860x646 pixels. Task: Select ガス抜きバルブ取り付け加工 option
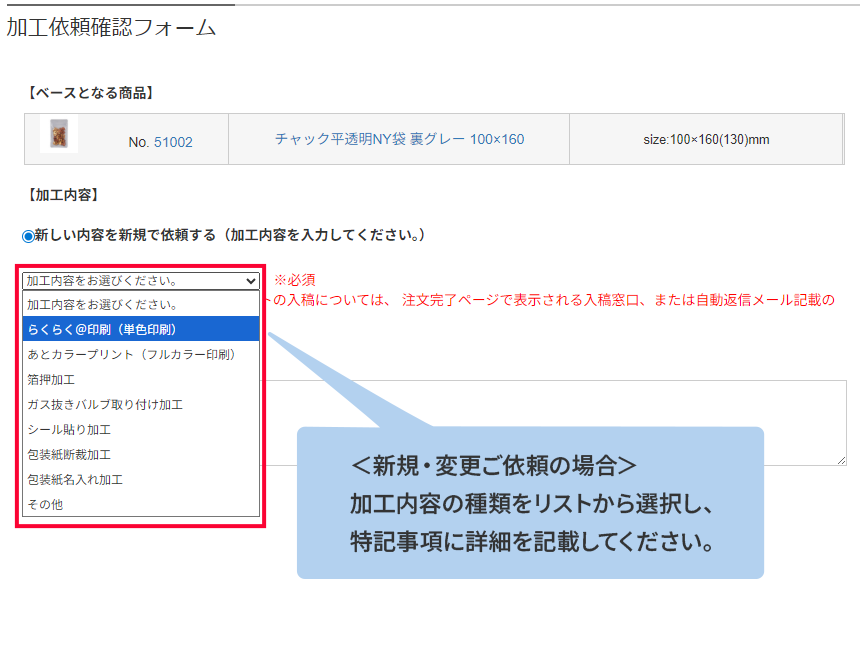point(140,405)
